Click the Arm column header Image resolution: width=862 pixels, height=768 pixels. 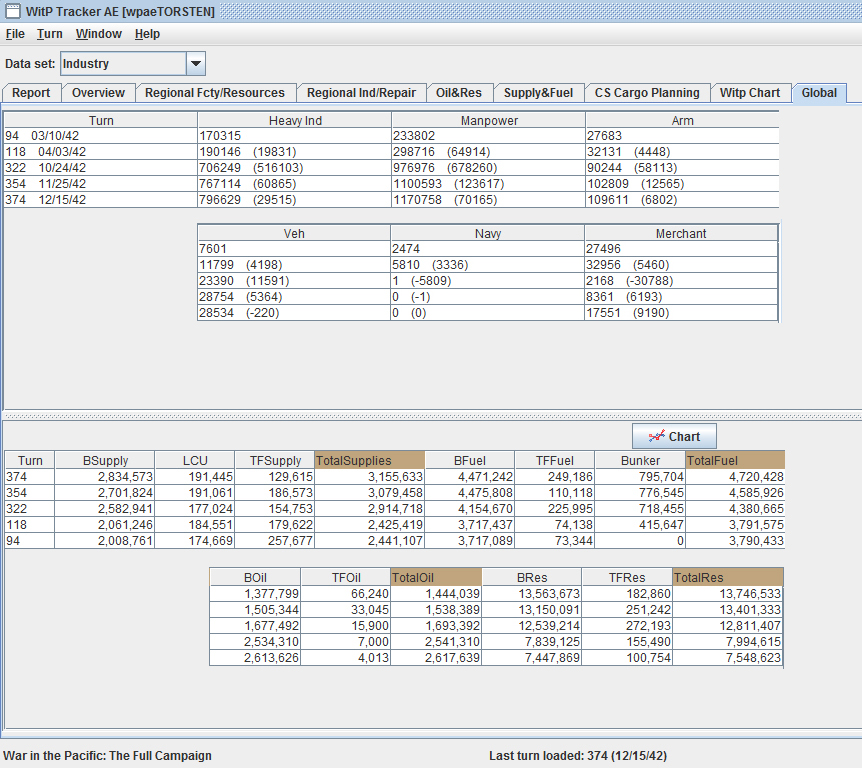tap(682, 120)
